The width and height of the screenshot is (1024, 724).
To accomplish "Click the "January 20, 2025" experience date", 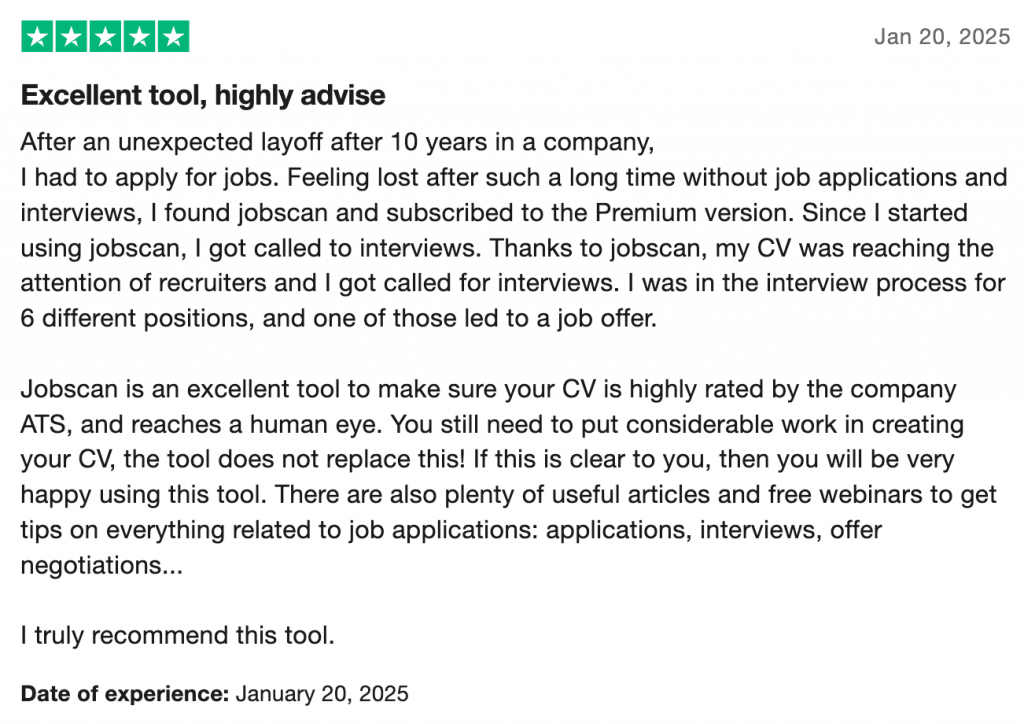I will [322, 693].
